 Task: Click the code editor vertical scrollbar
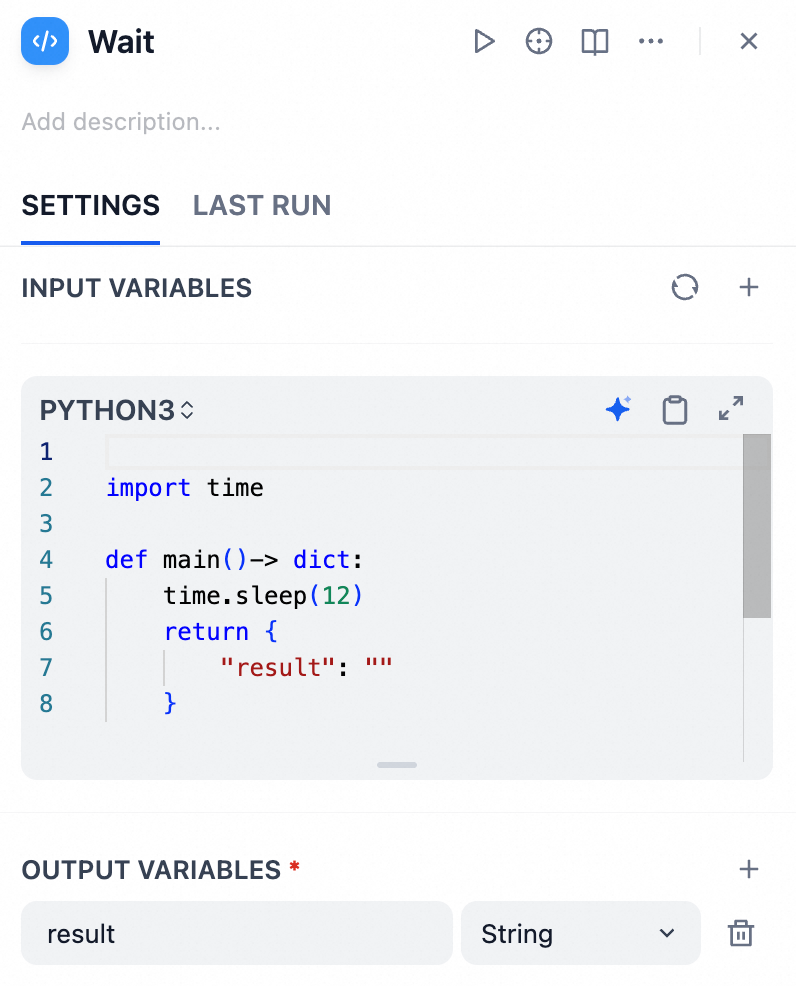pos(757,526)
